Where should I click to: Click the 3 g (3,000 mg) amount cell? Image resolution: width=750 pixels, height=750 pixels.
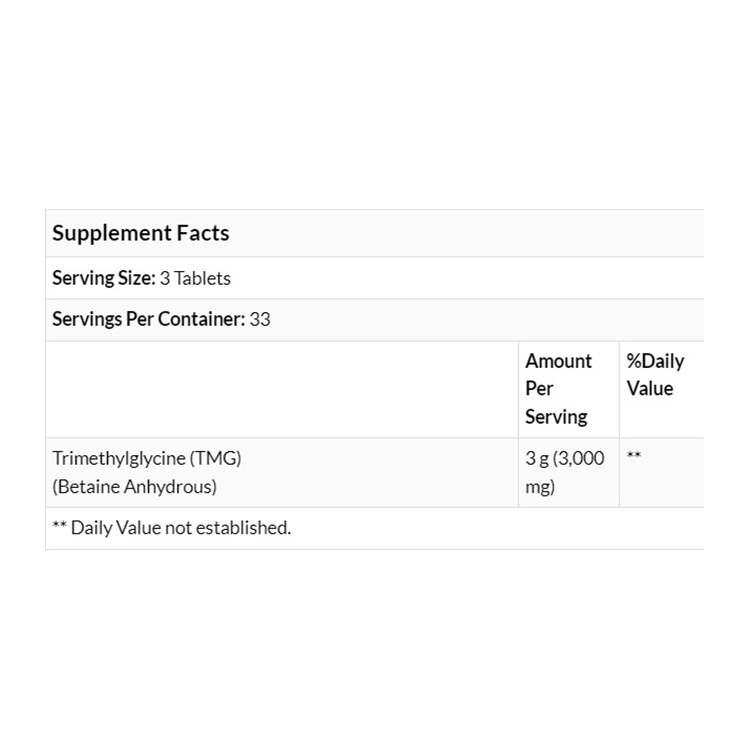(x=565, y=472)
